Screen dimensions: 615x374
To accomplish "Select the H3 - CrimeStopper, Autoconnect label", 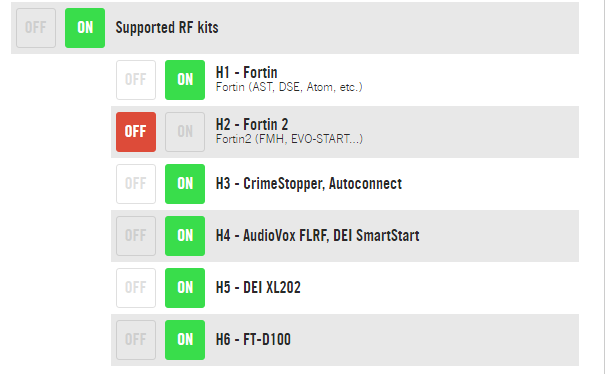I will coord(309,183).
